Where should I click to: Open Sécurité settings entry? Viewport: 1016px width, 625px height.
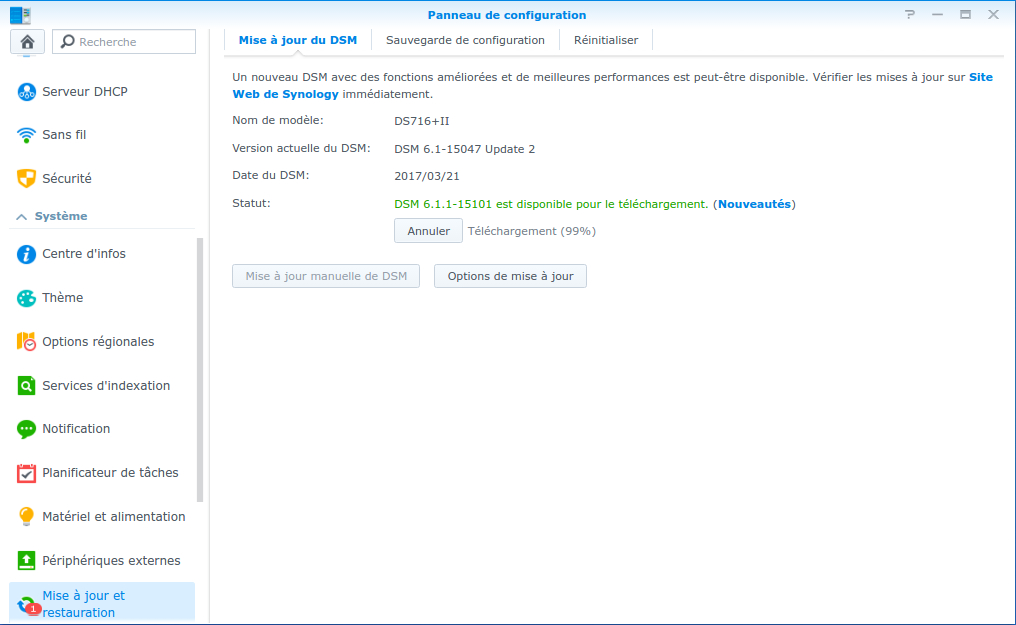102,178
